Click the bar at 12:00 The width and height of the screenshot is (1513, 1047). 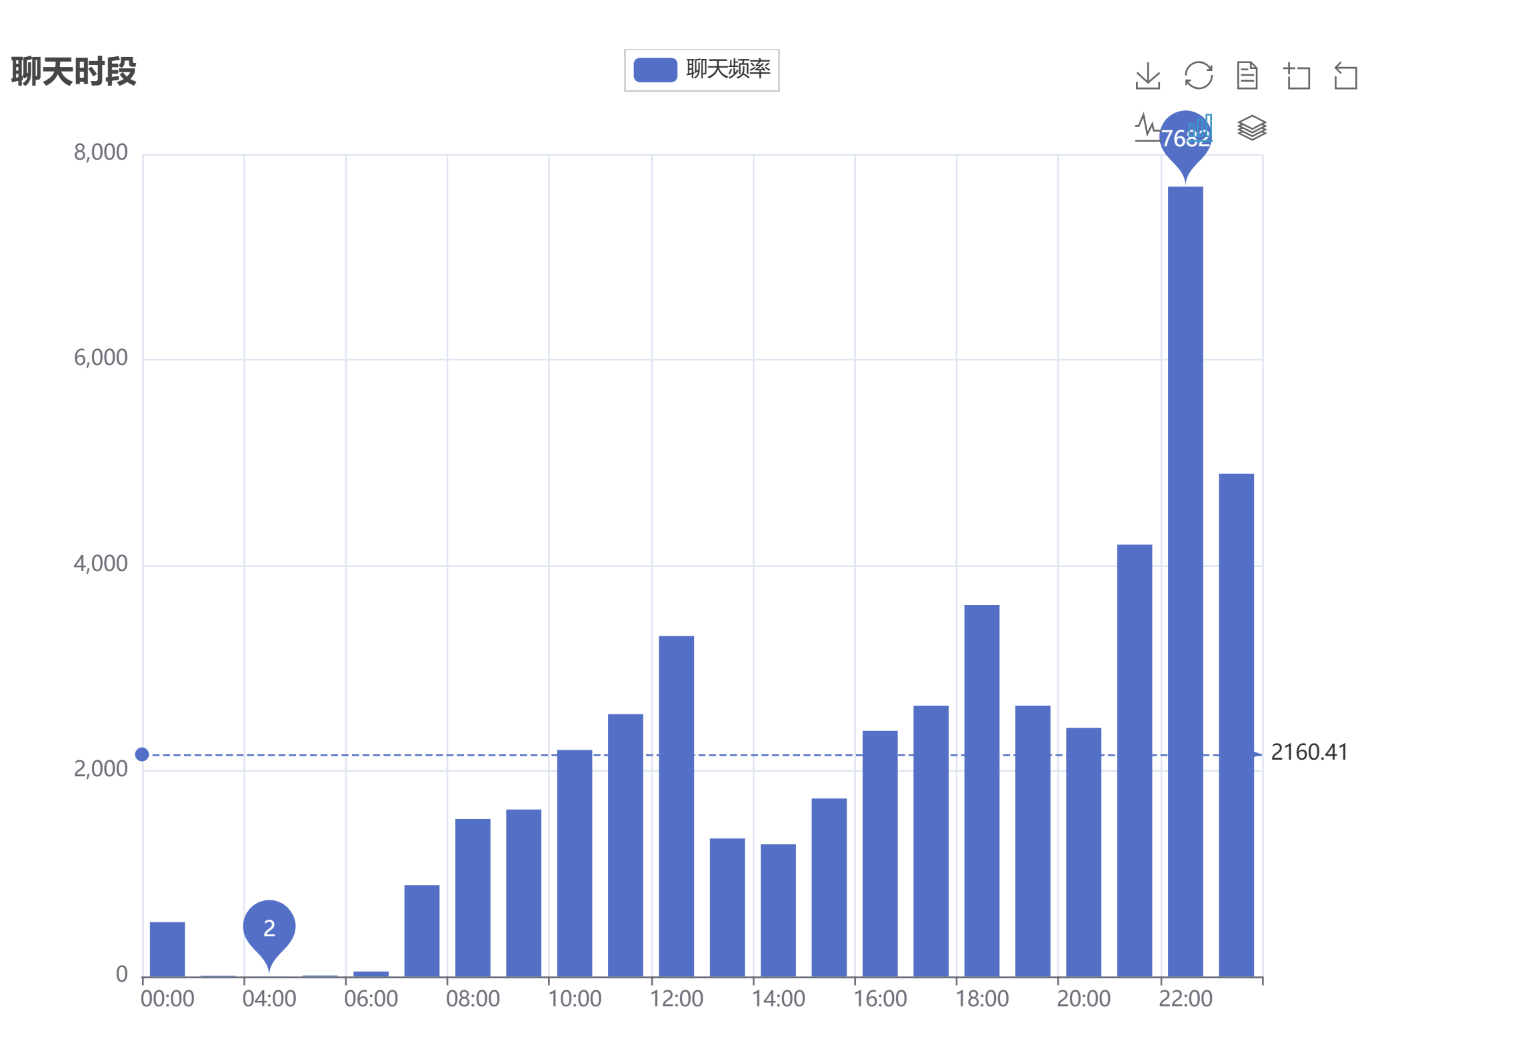pyautogui.click(x=676, y=805)
